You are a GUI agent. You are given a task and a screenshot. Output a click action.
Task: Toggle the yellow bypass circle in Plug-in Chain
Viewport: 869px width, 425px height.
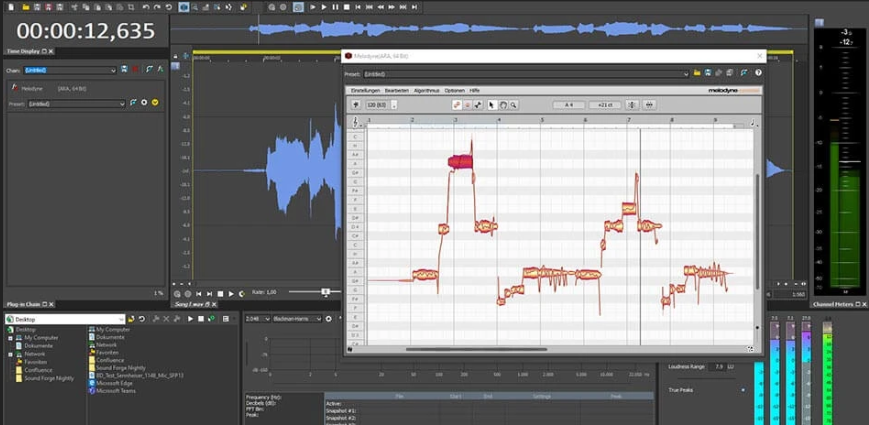155,103
